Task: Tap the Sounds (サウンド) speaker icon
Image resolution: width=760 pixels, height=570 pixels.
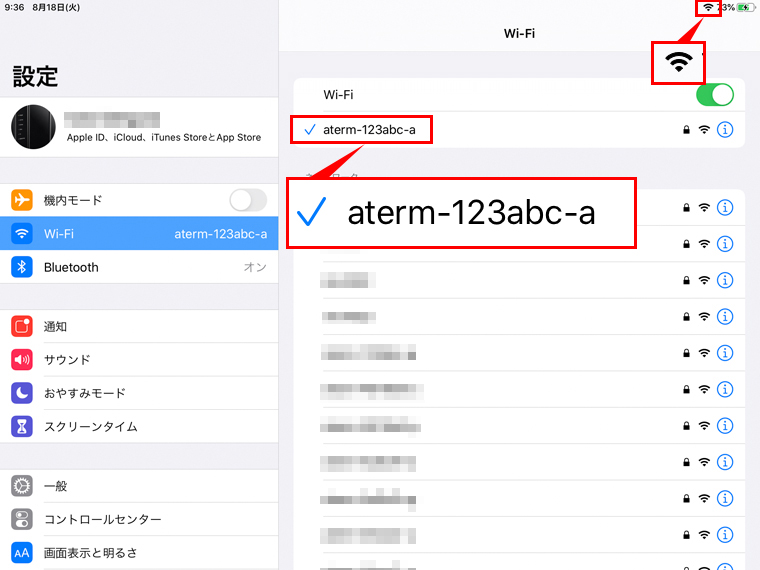Action: pyautogui.click(x=22, y=360)
